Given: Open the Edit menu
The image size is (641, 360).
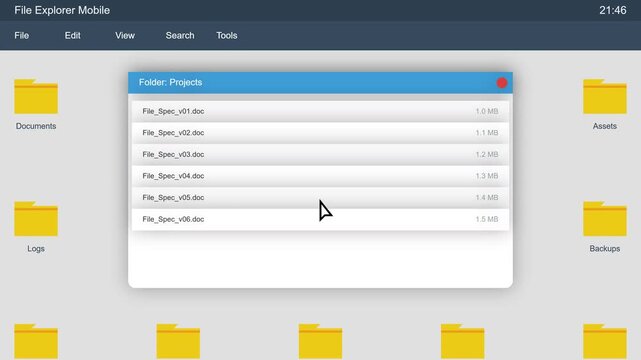Looking at the screenshot, I should 72,36.
